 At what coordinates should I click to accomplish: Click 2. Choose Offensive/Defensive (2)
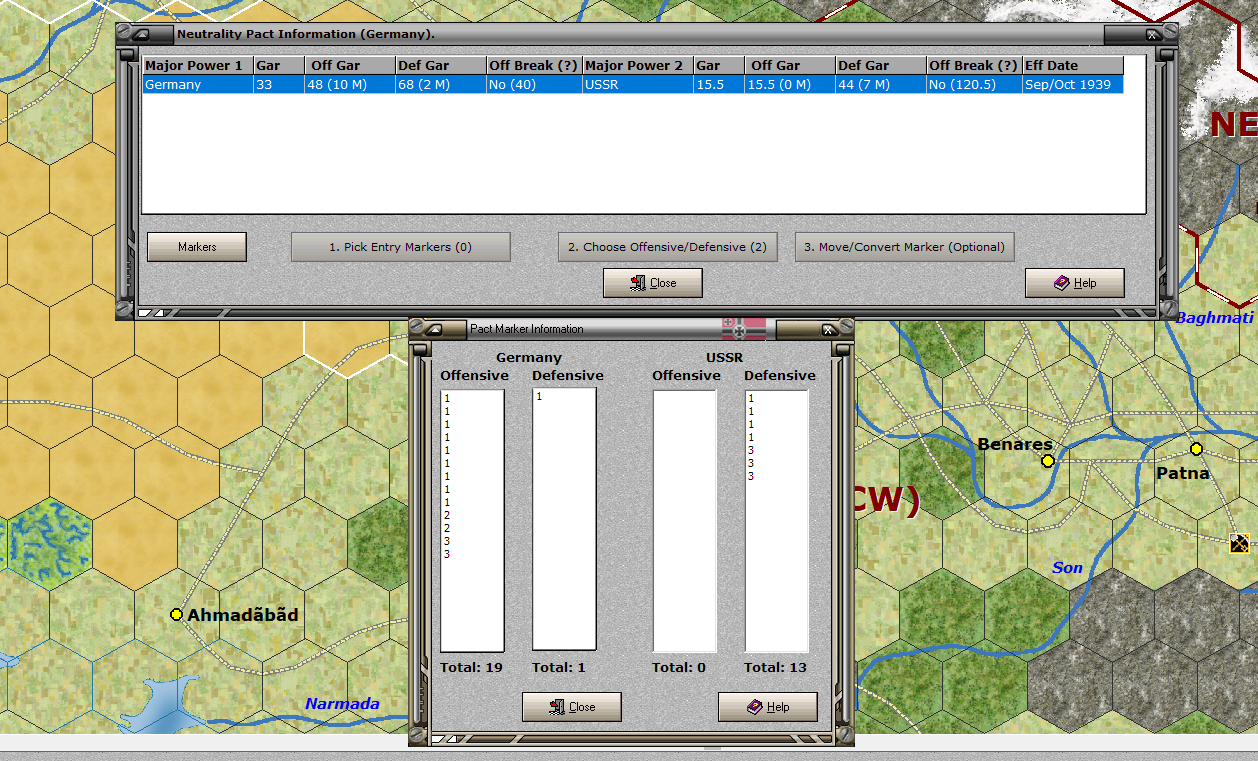pyautogui.click(x=667, y=247)
